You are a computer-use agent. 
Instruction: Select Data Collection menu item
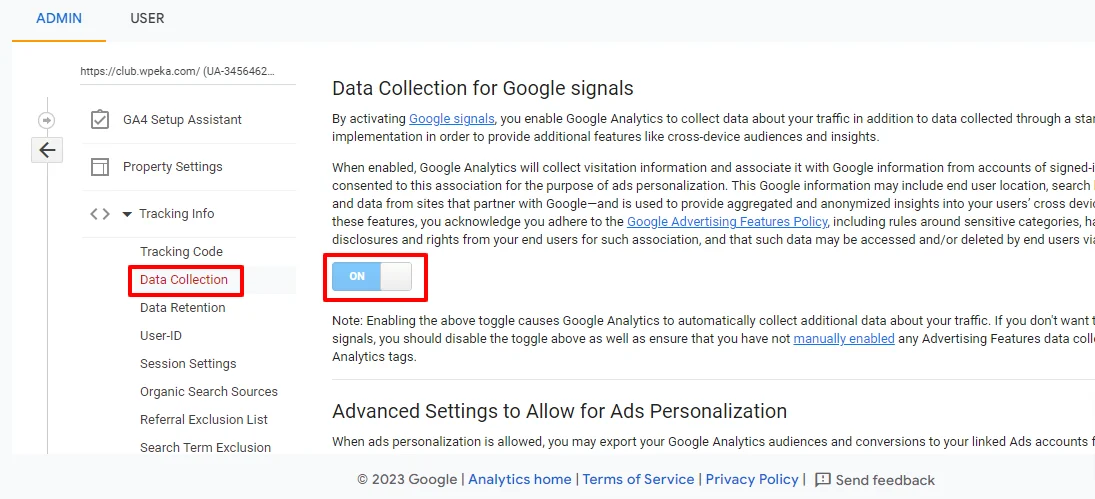click(184, 280)
